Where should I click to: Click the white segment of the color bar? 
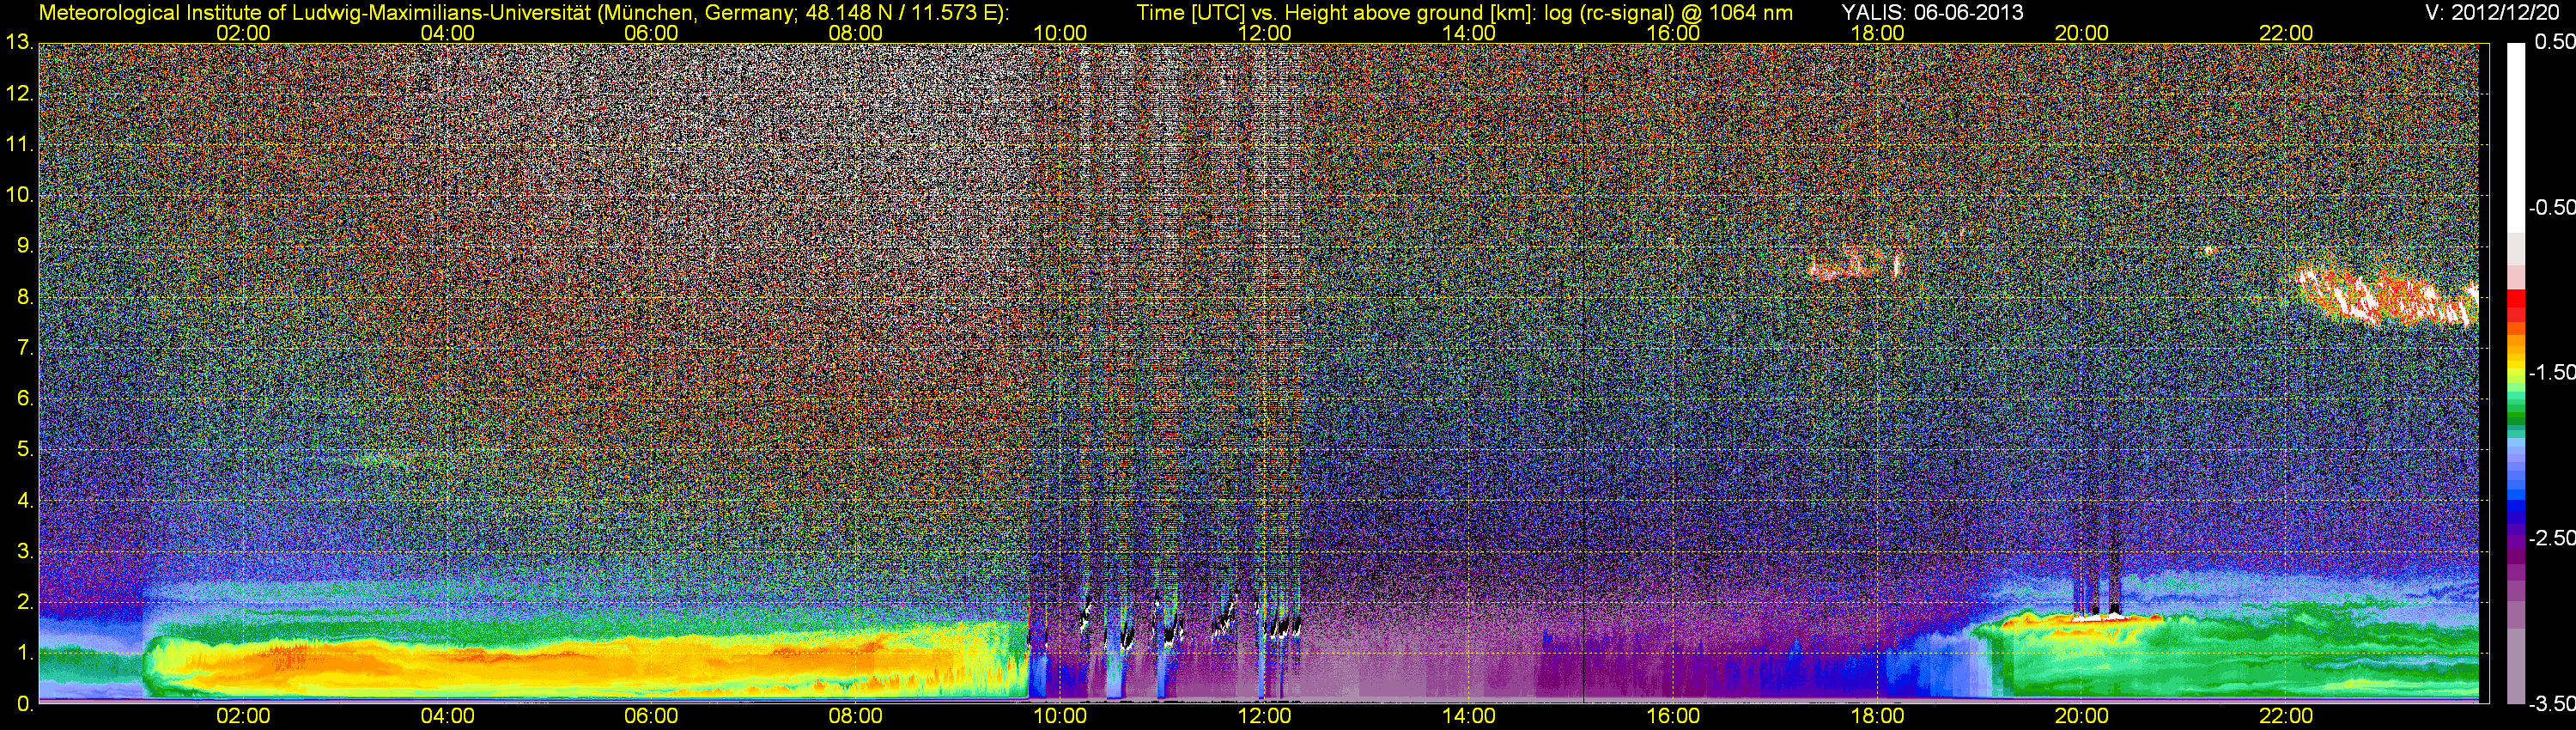(x=2515, y=137)
